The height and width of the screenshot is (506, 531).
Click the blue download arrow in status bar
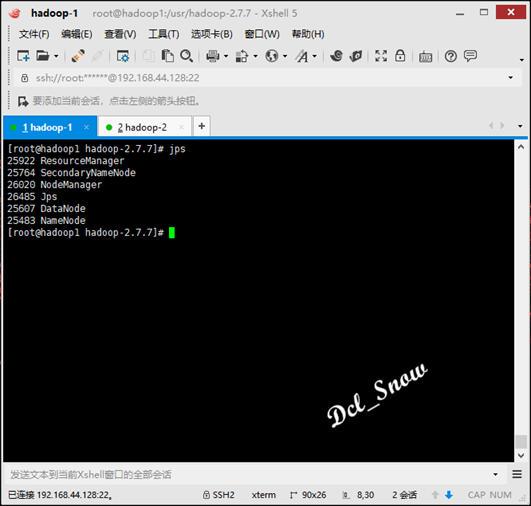coord(449,495)
